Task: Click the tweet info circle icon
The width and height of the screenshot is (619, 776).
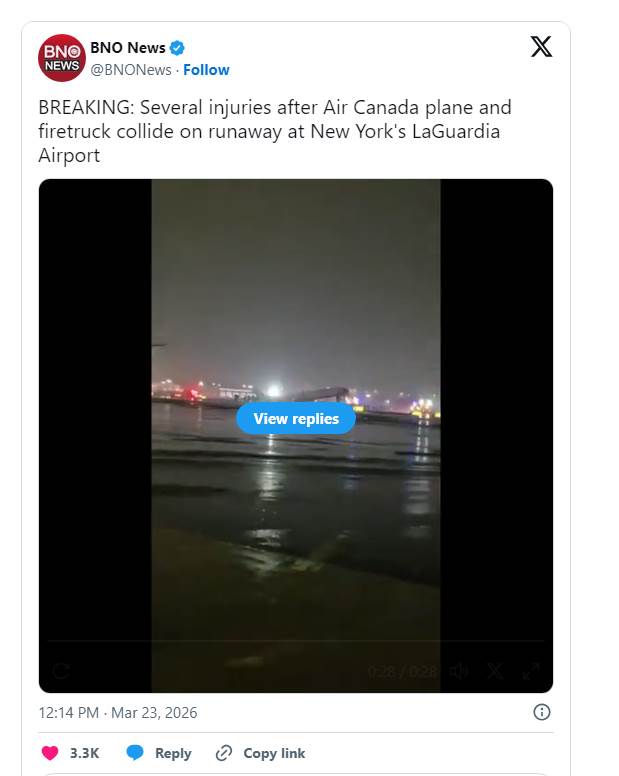Action: tap(542, 712)
